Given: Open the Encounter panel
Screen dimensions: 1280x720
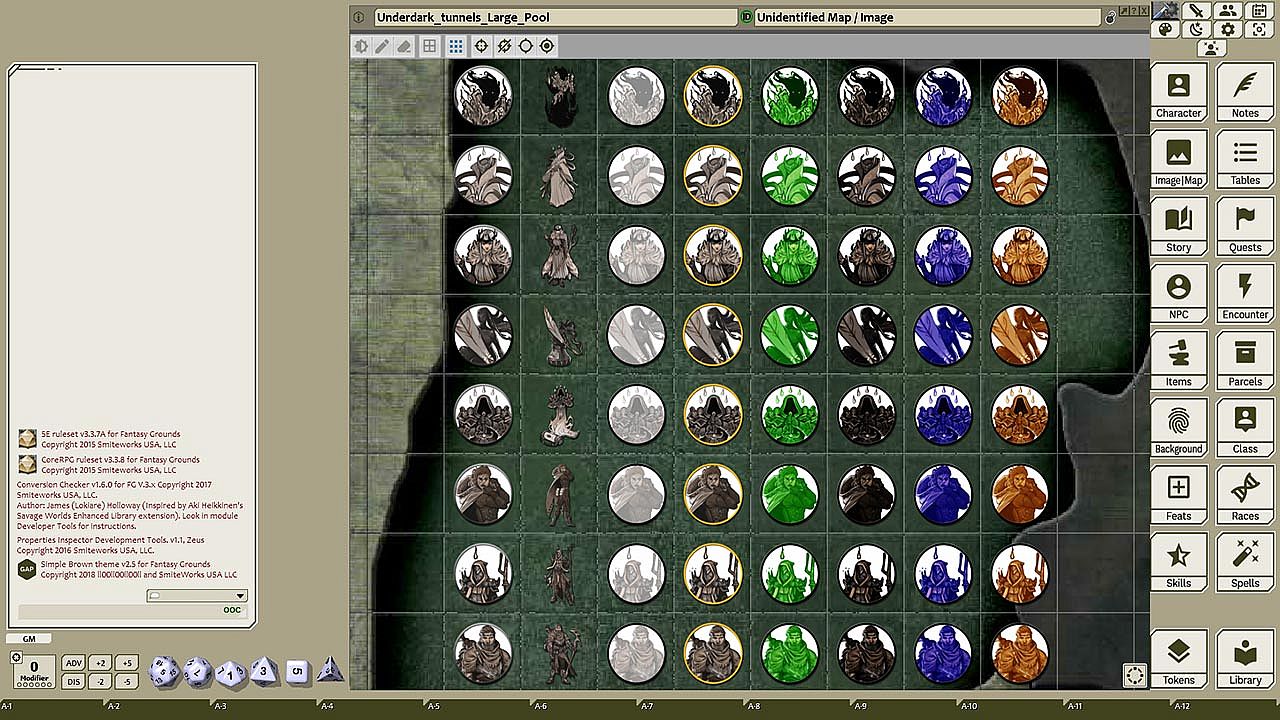Looking at the screenshot, I should (x=1245, y=293).
